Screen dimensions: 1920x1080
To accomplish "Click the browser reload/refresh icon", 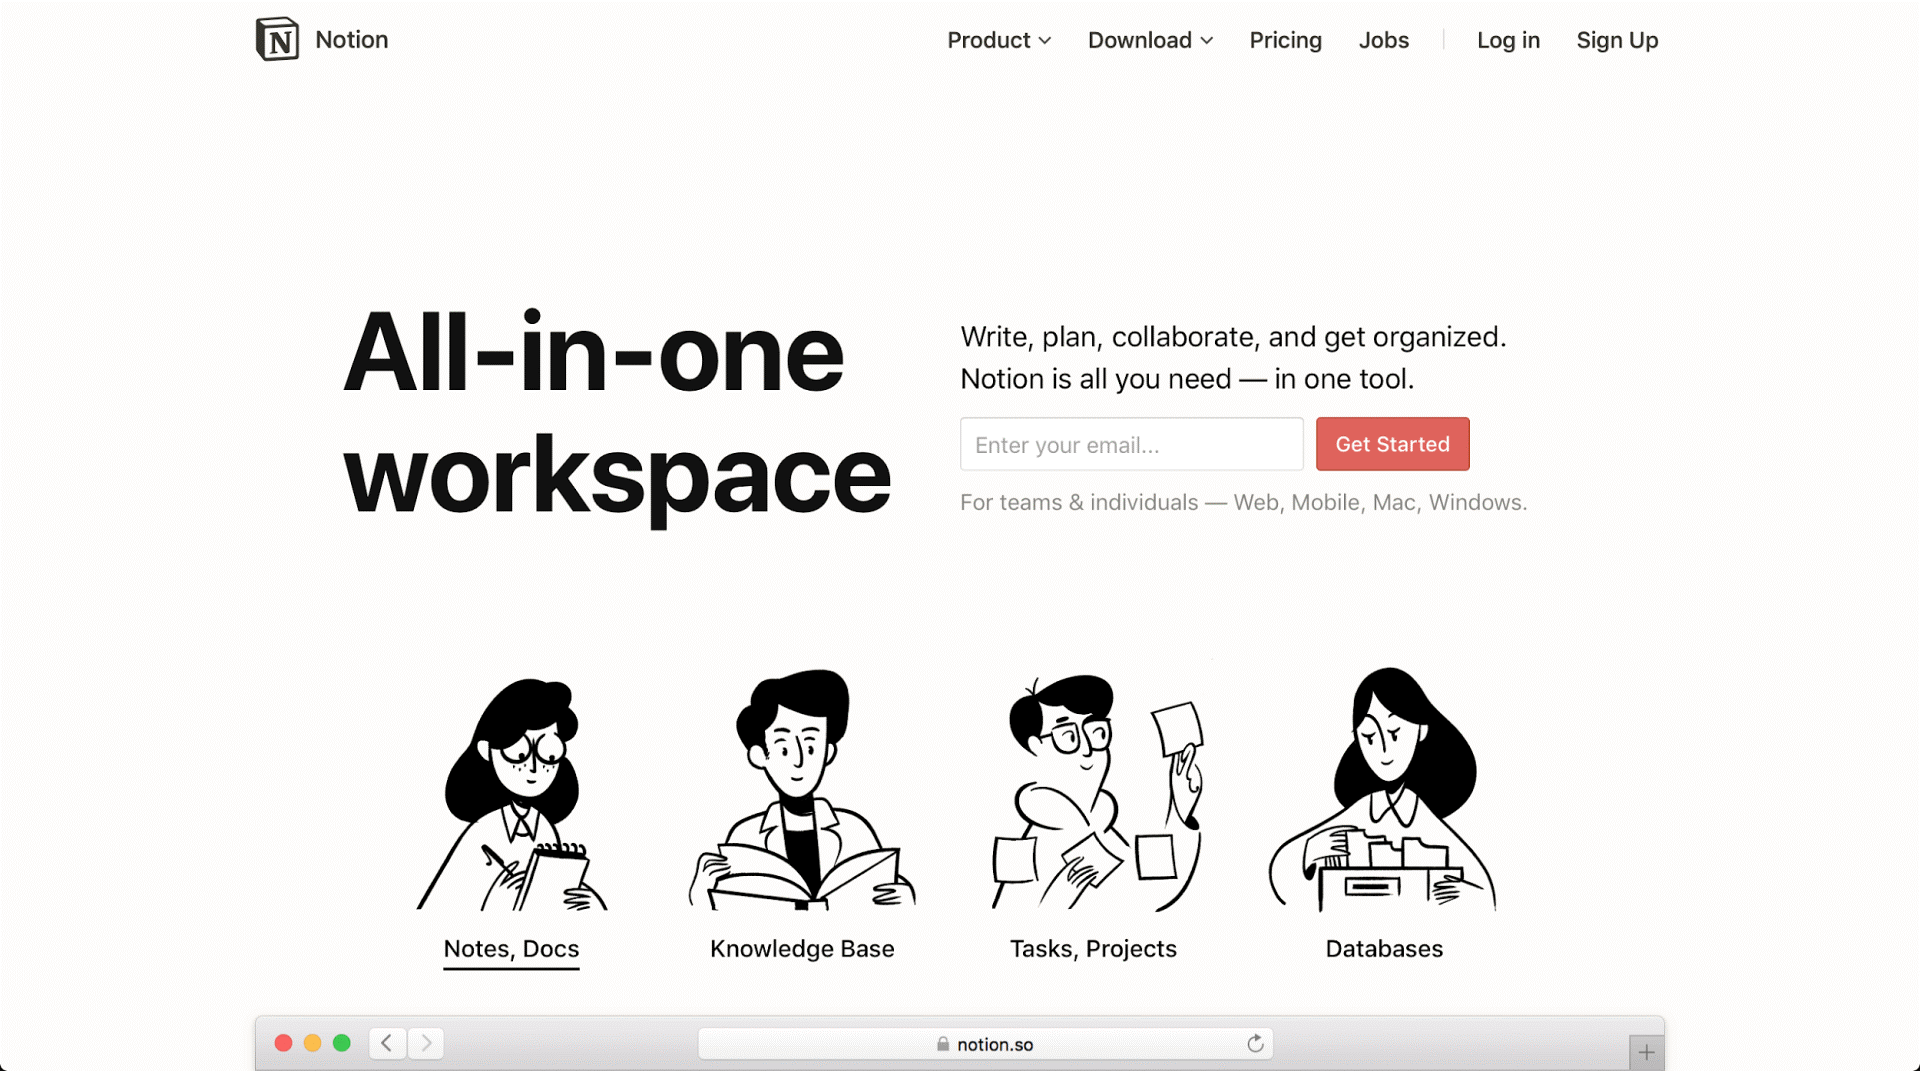I will (x=1255, y=1043).
